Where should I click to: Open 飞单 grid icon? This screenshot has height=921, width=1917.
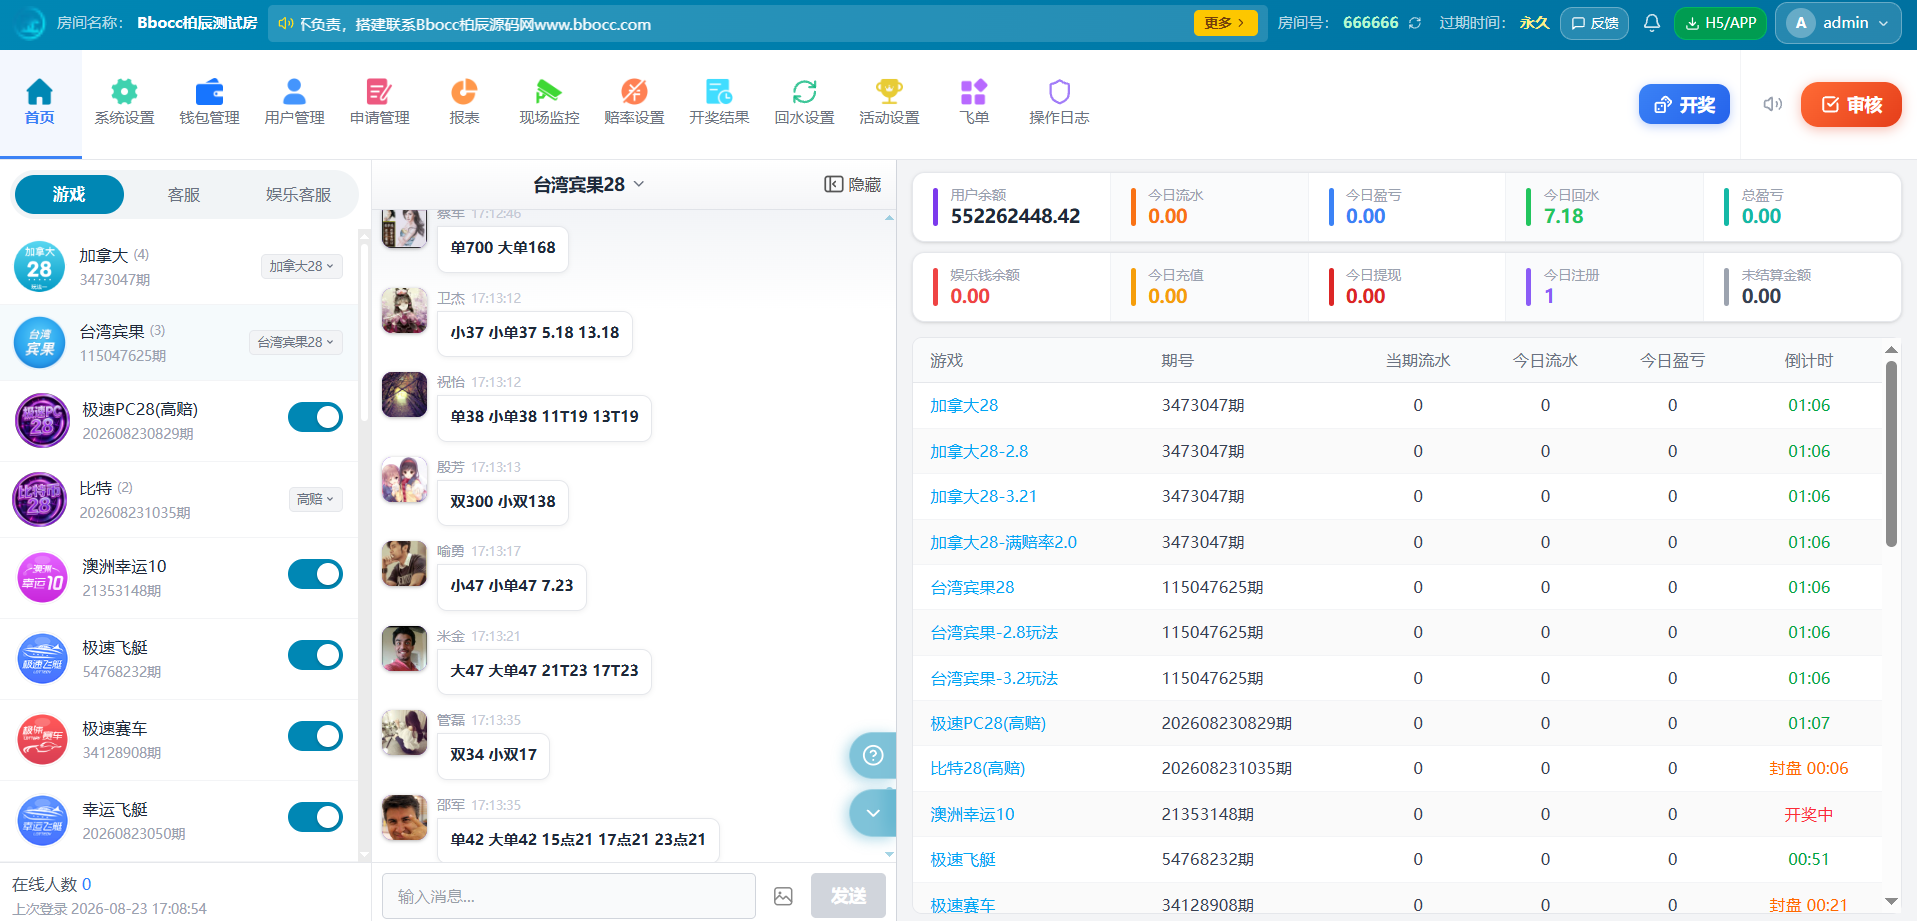click(x=974, y=92)
